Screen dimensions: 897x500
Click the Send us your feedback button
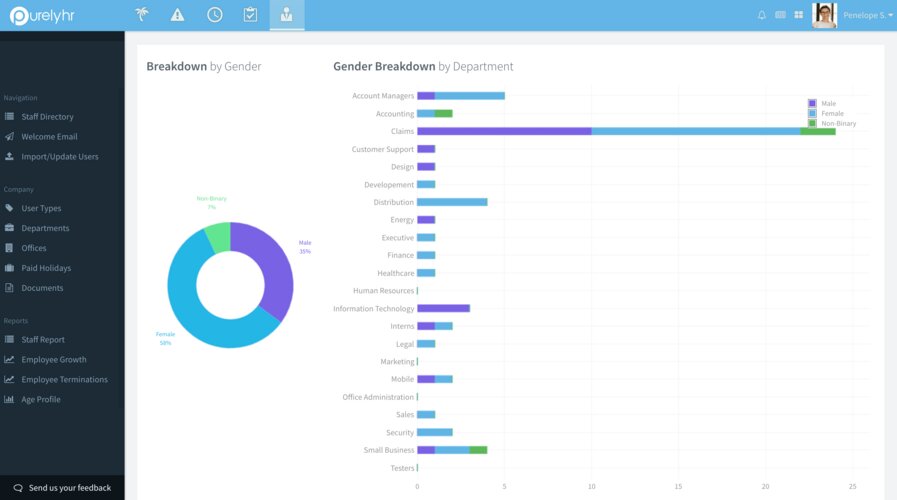tap(62, 488)
